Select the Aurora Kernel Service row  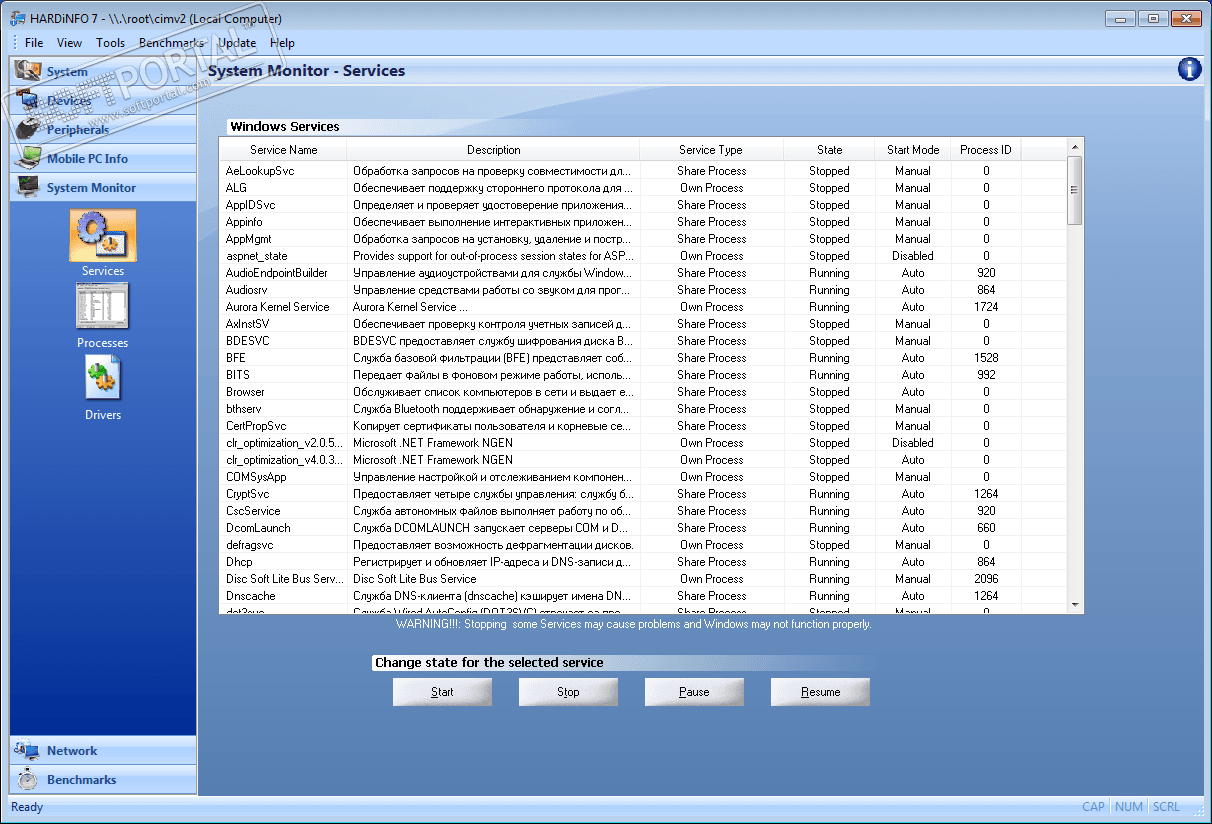coord(643,307)
